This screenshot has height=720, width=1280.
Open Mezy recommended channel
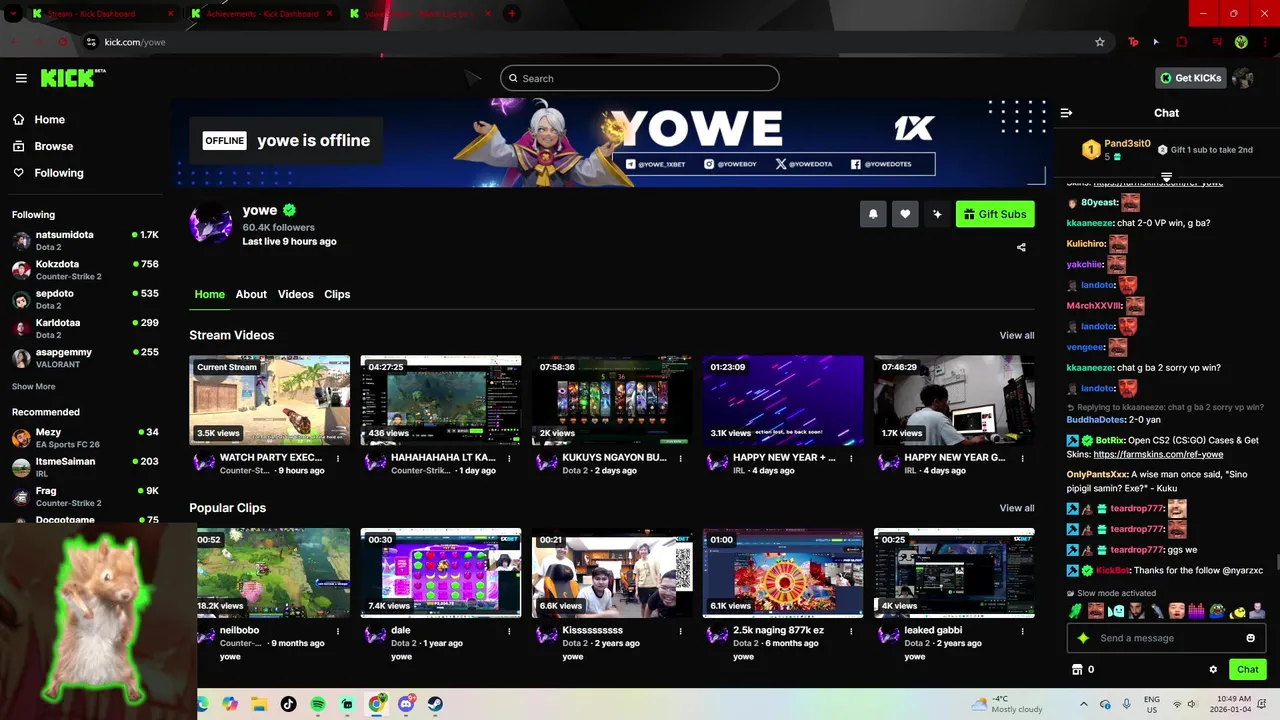point(85,437)
